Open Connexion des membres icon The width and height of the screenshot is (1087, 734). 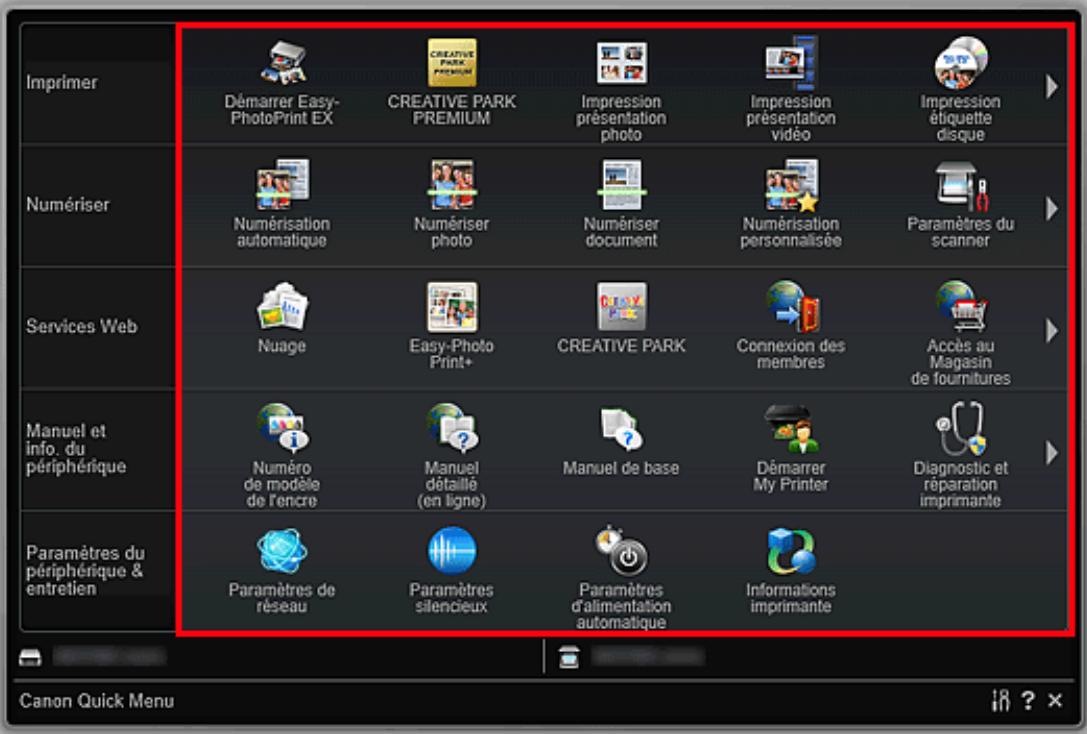coord(791,306)
